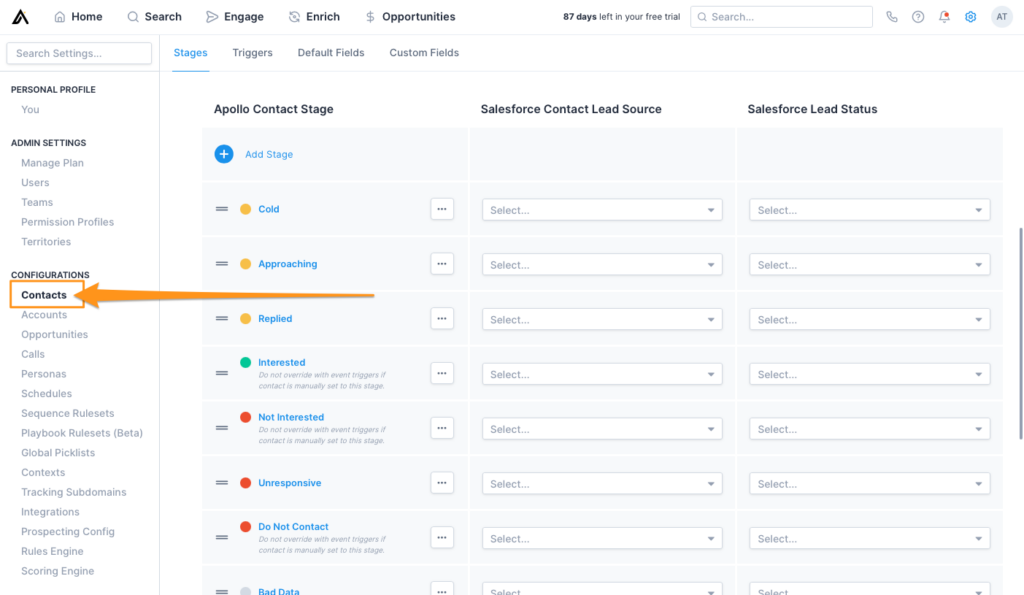Switch to the Triggers tab

point(252,53)
